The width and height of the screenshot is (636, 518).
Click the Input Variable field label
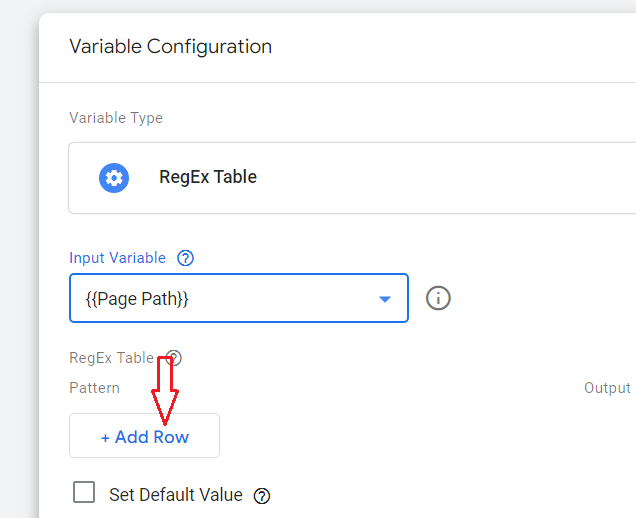[117, 258]
